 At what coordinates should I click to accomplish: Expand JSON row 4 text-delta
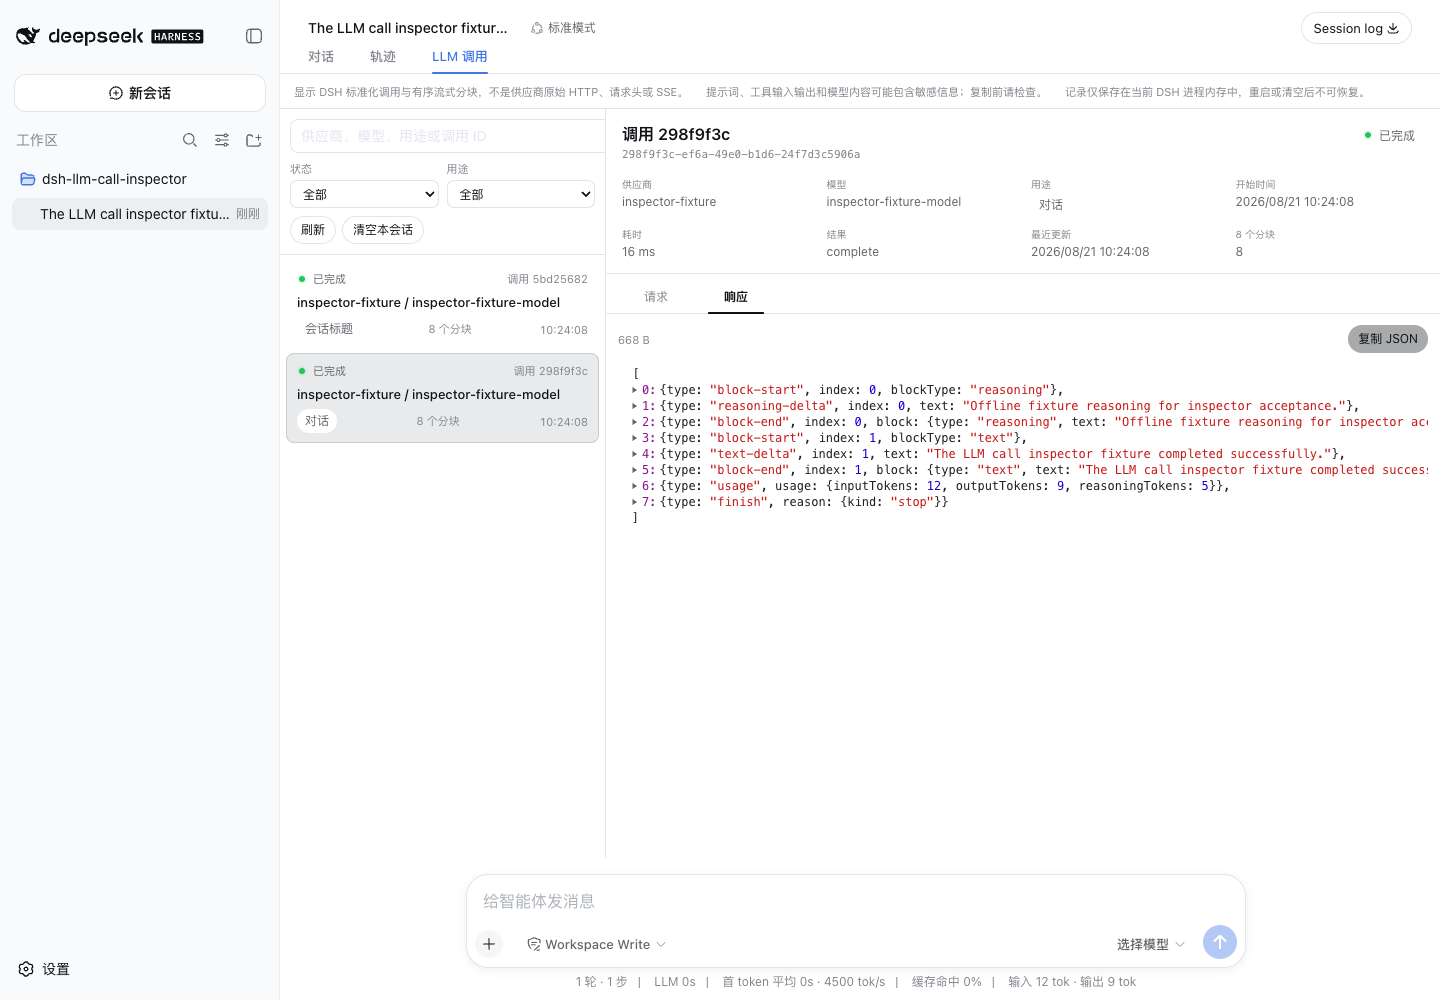coord(634,454)
